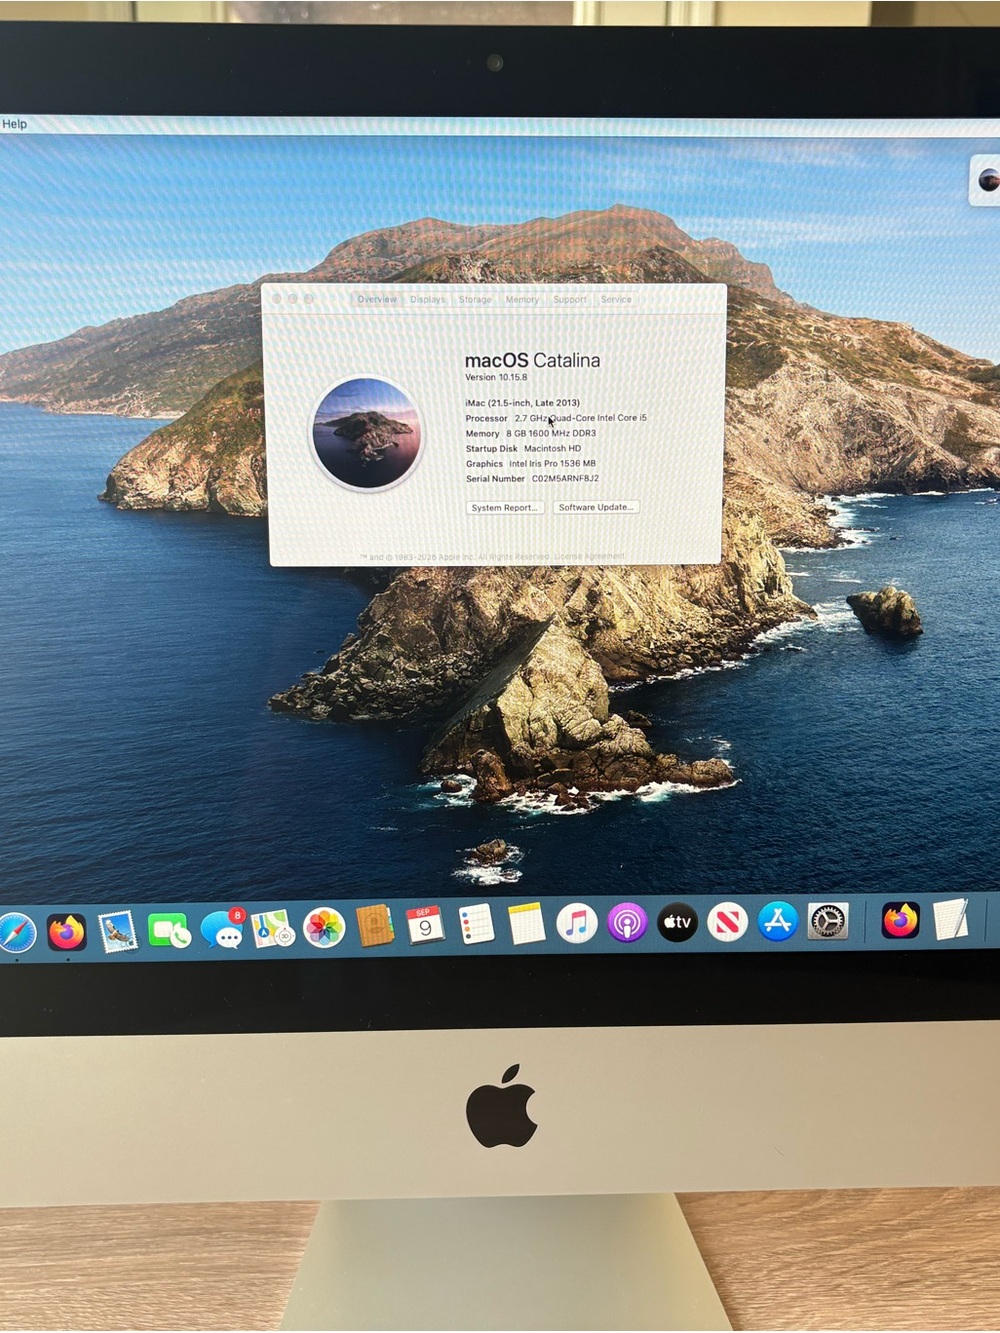Click the Graphics Intel Iris Pro line
The image size is (1000, 1333).
click(x=530, y=463)
